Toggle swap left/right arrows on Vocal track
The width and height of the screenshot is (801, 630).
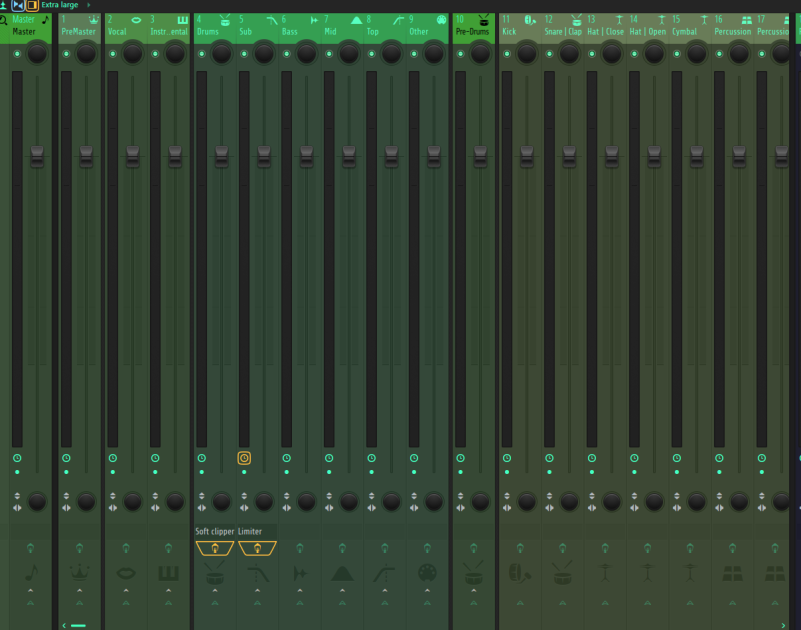tap(113, 508)
